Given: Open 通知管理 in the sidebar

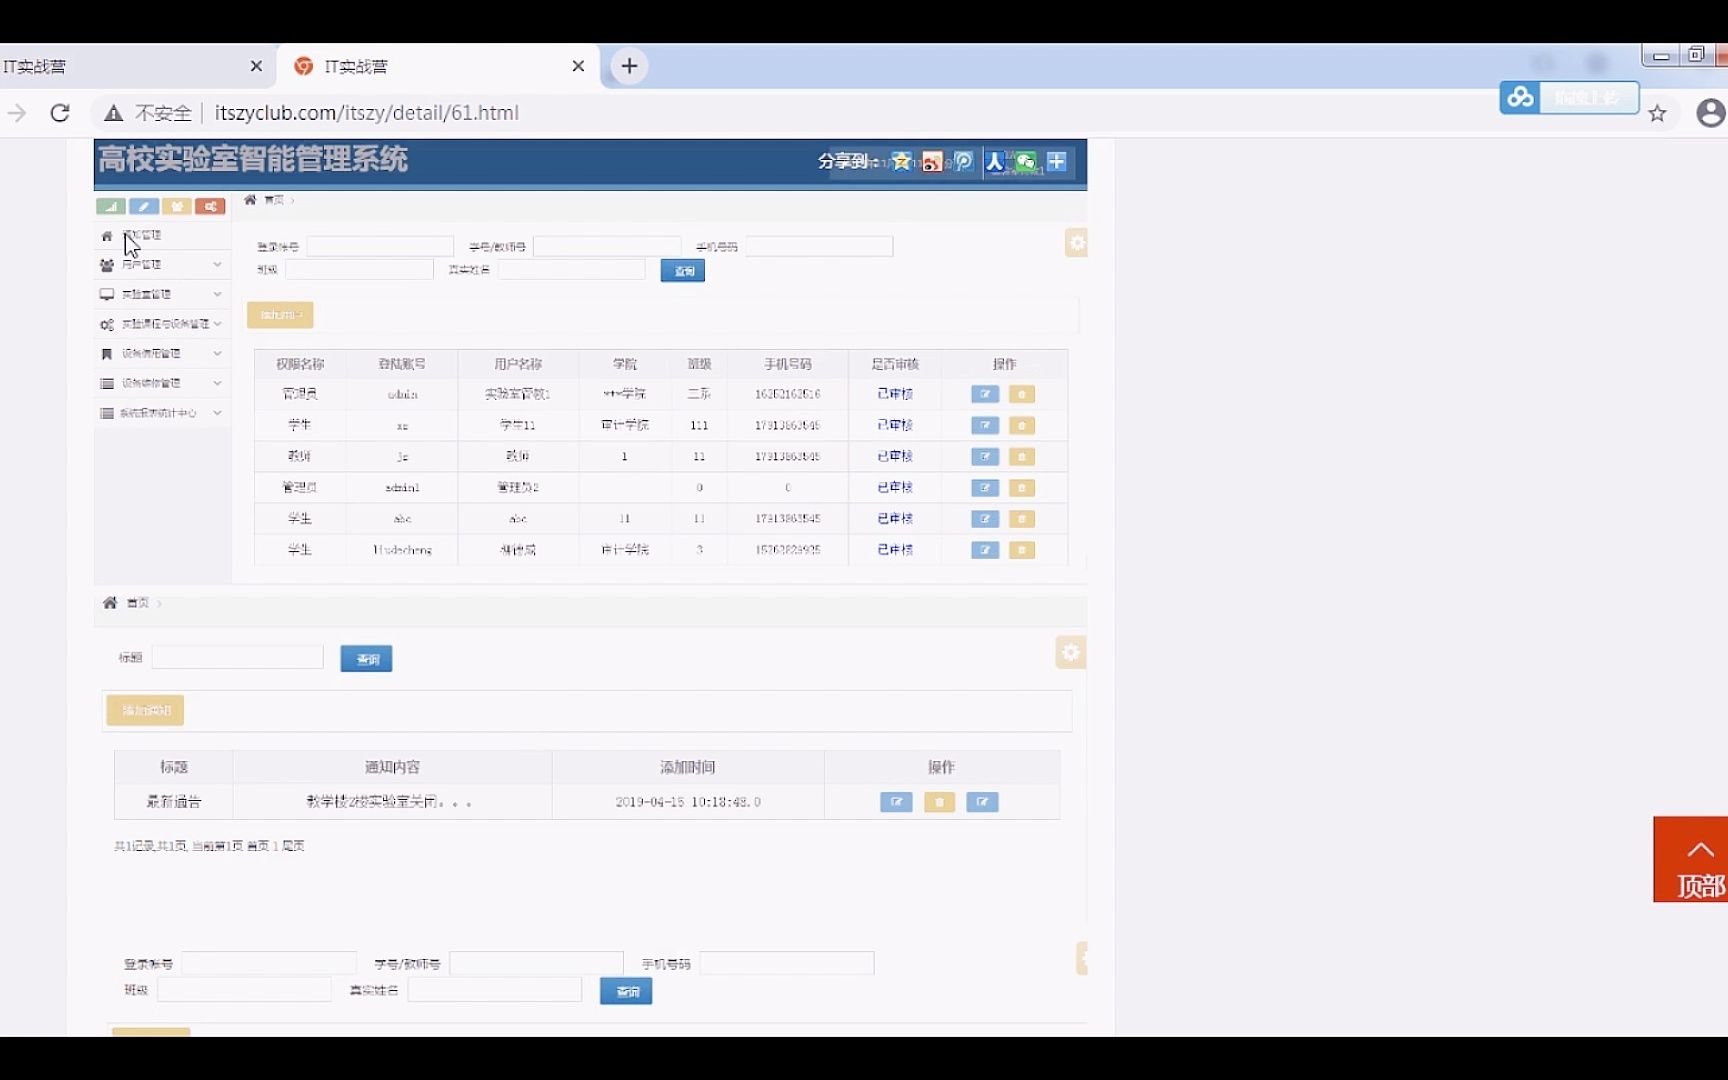Looking at the screenshot, I should pyautogui.click(x=141, y=235).
